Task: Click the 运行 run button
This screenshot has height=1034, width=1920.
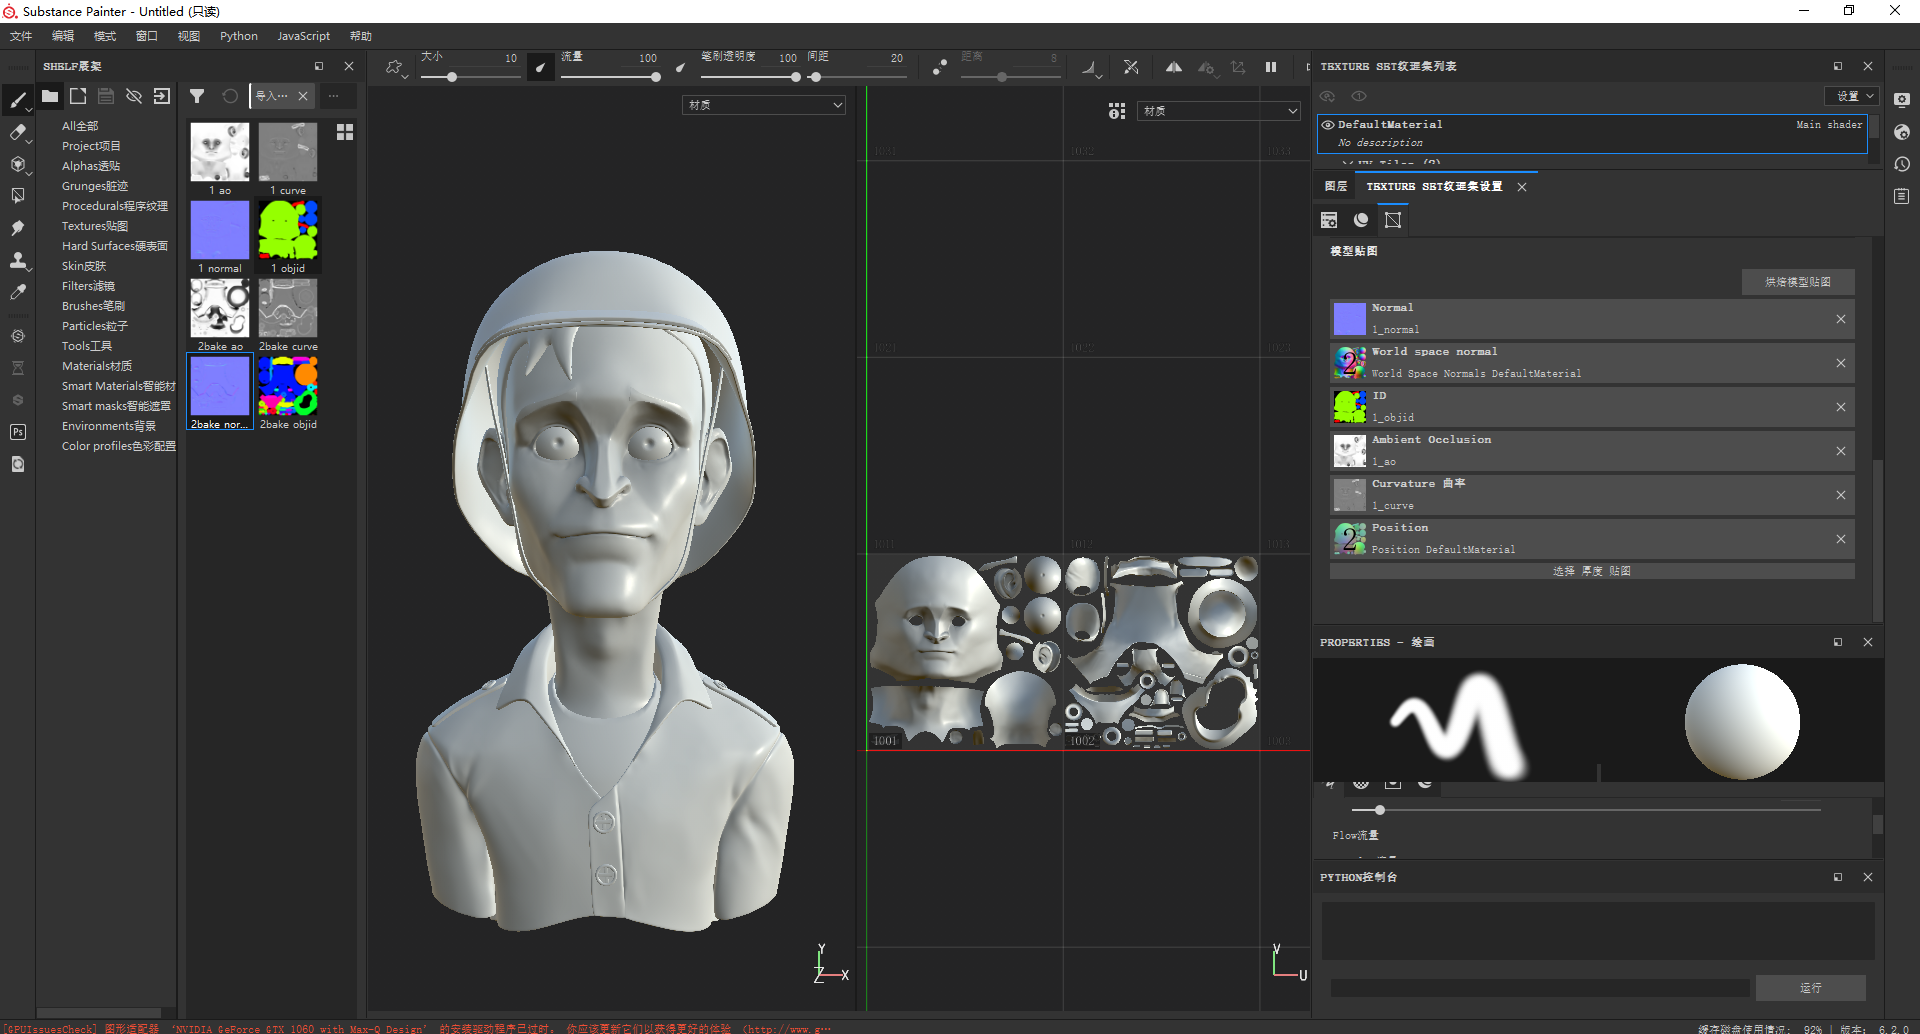Action: (x=1811, y=988)
